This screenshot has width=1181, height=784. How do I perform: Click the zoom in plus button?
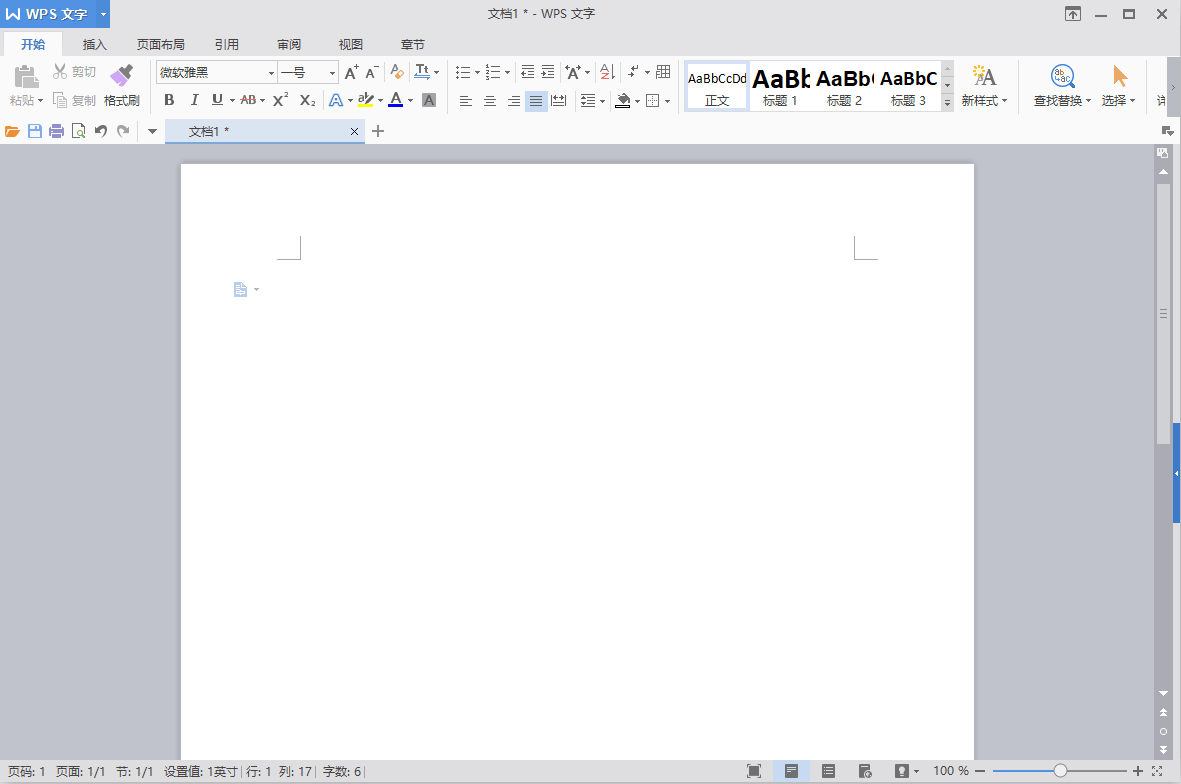[1138, 770]
